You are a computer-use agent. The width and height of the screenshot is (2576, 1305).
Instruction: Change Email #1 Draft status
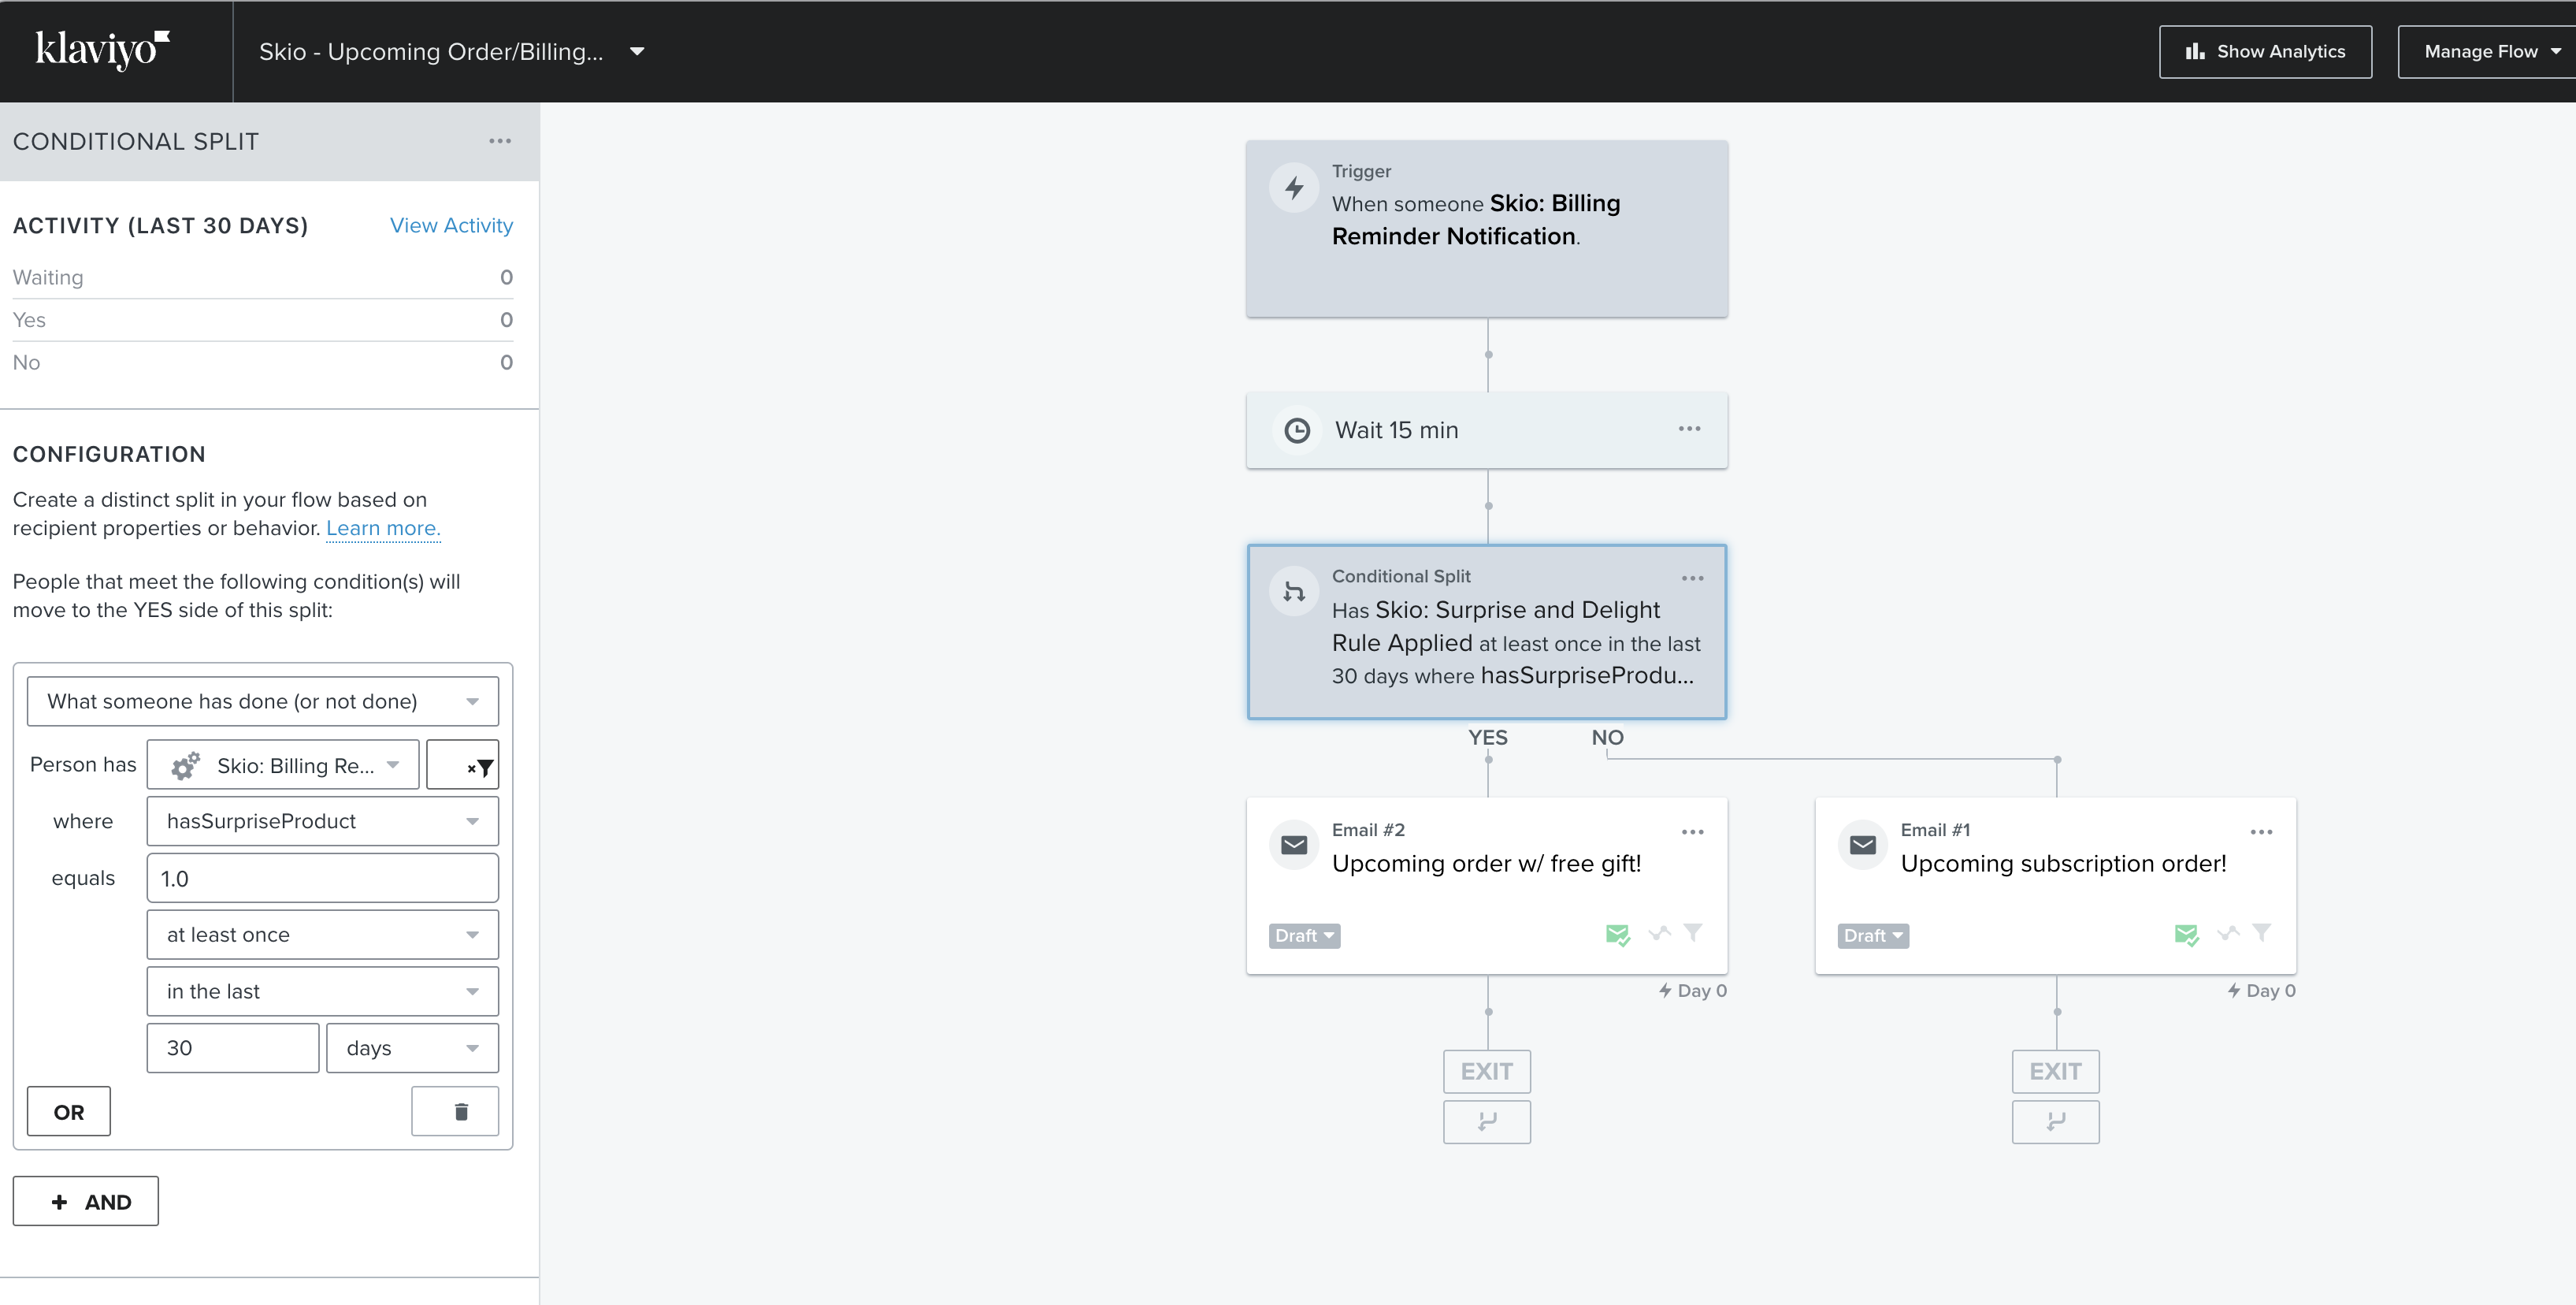pos(1873,936)
